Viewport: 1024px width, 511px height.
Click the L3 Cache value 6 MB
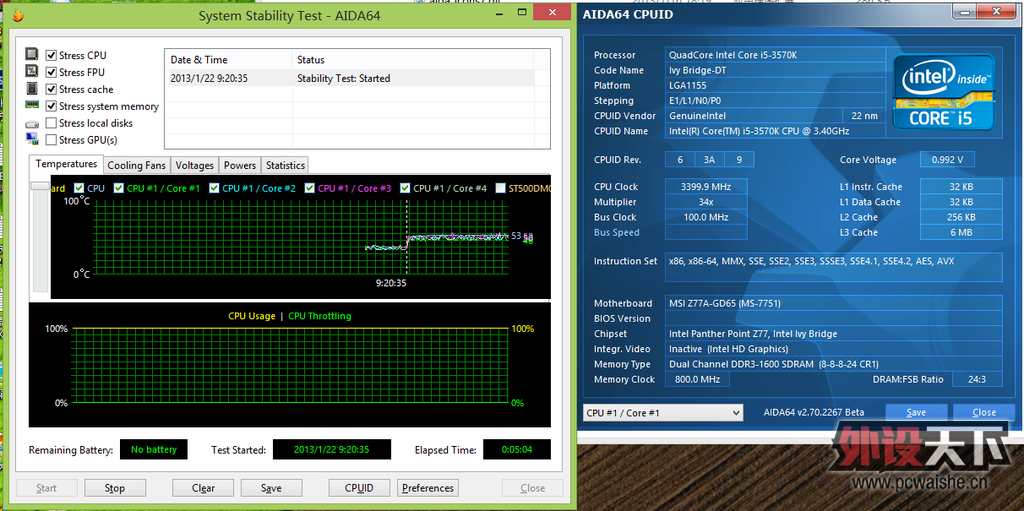[961, 232]
